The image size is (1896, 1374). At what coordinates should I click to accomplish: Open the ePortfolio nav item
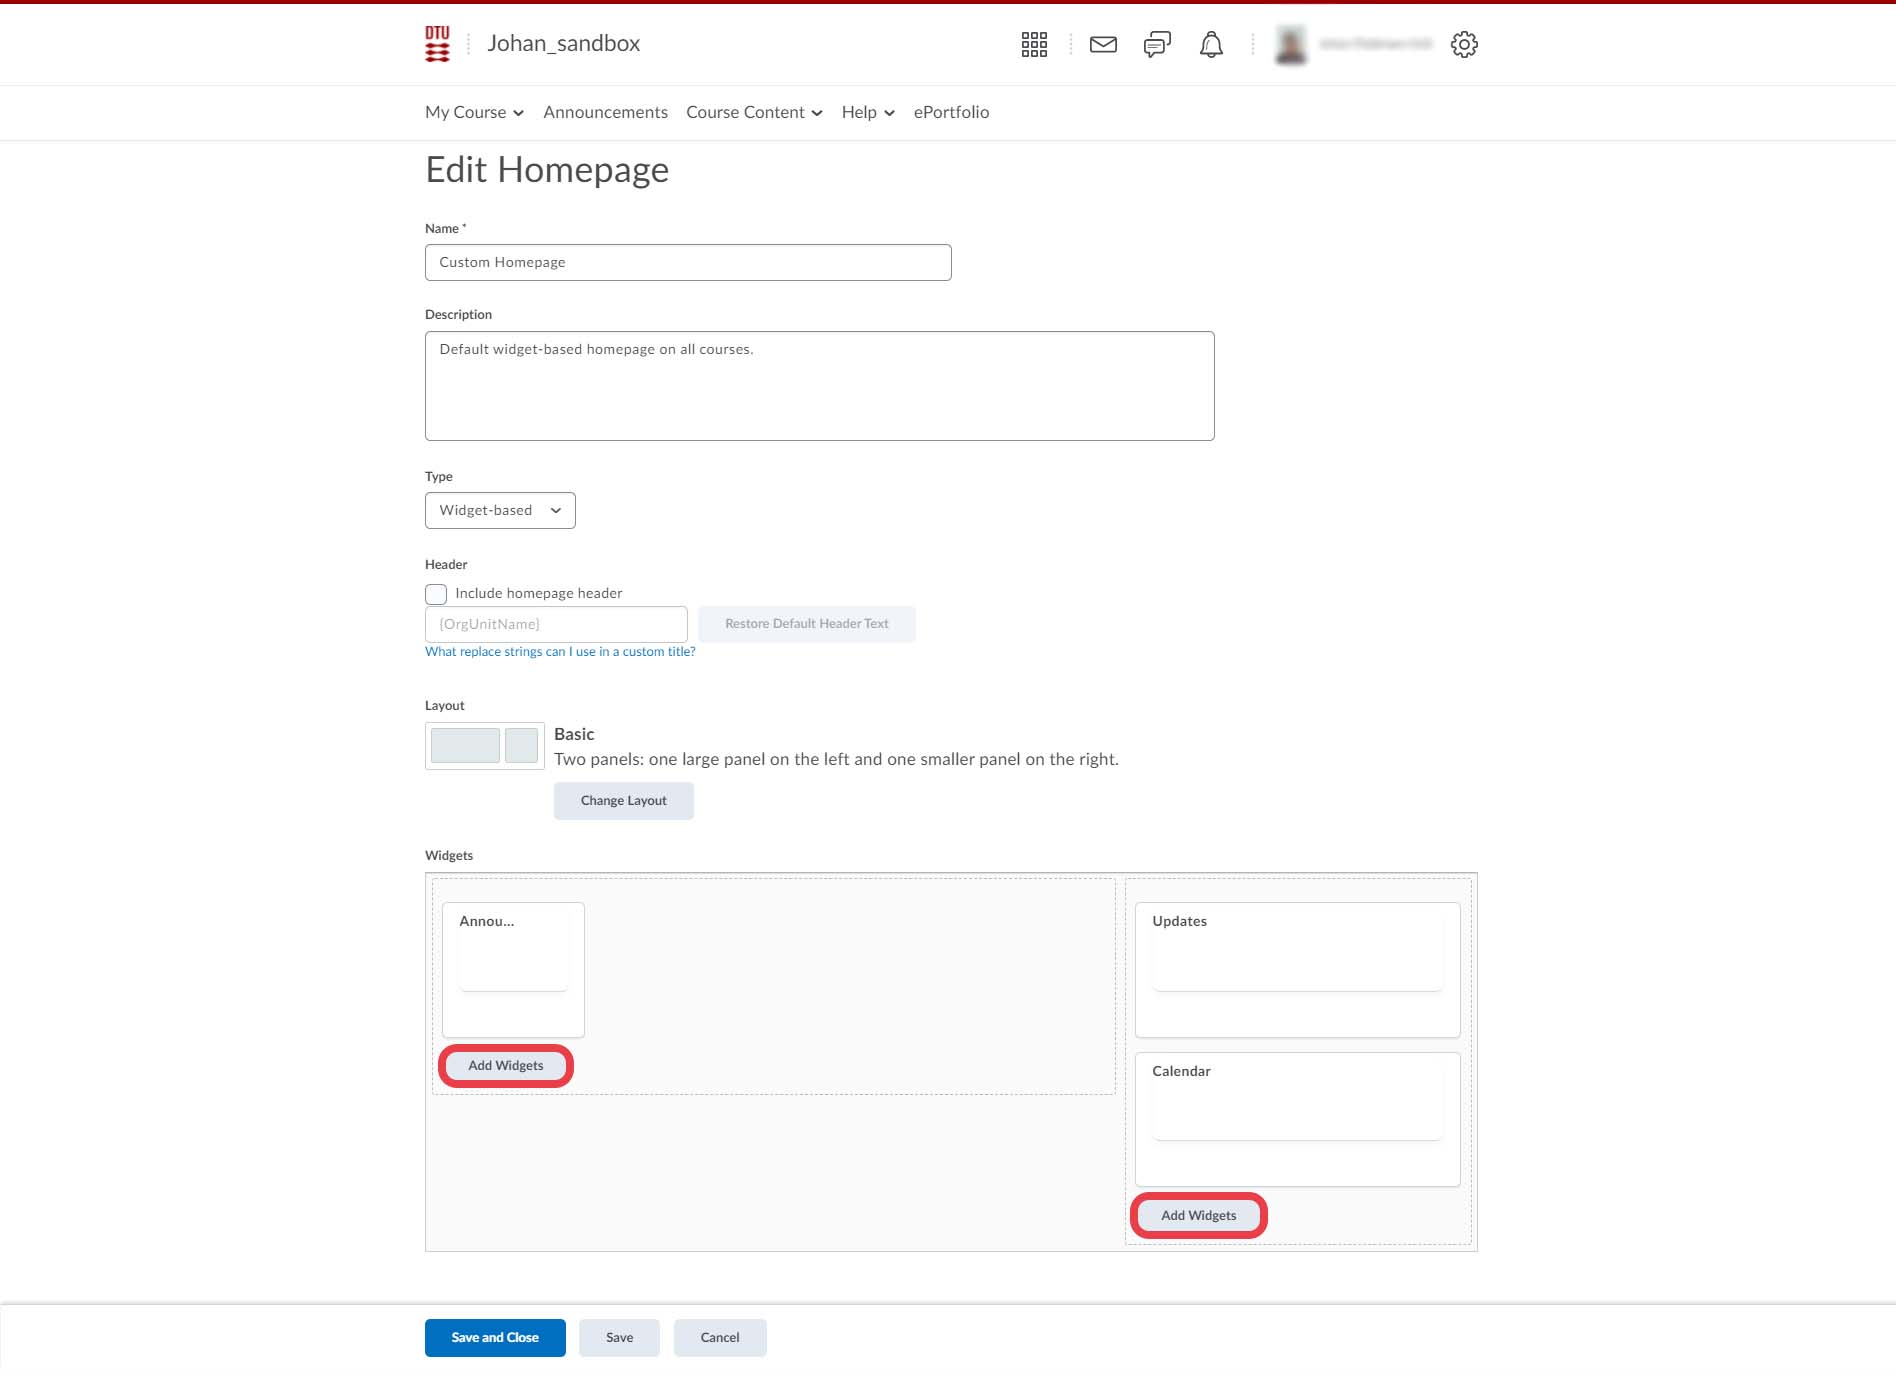951,112
